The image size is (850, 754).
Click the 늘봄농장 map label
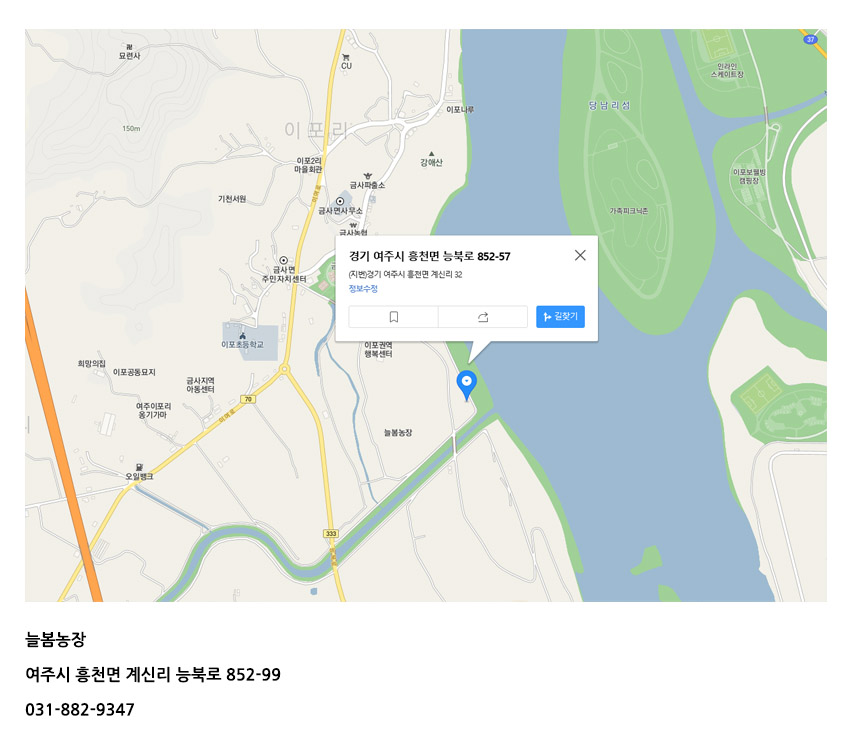pyautogui.click(x=398, y=433)
